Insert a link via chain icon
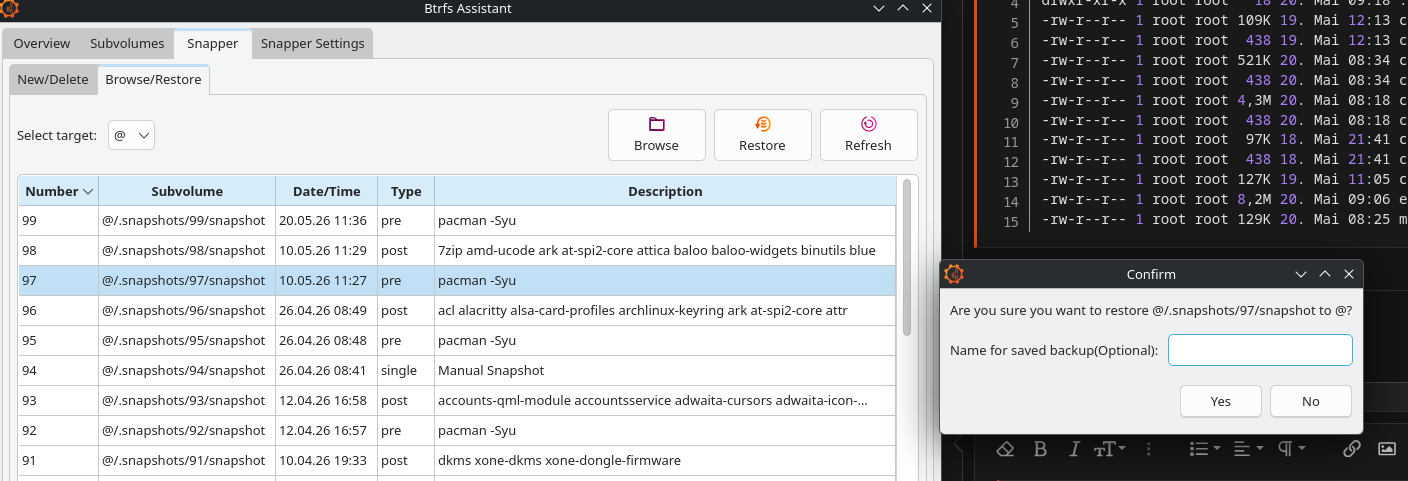The height and width of the screenshot is (481, 1408). 1352,449
